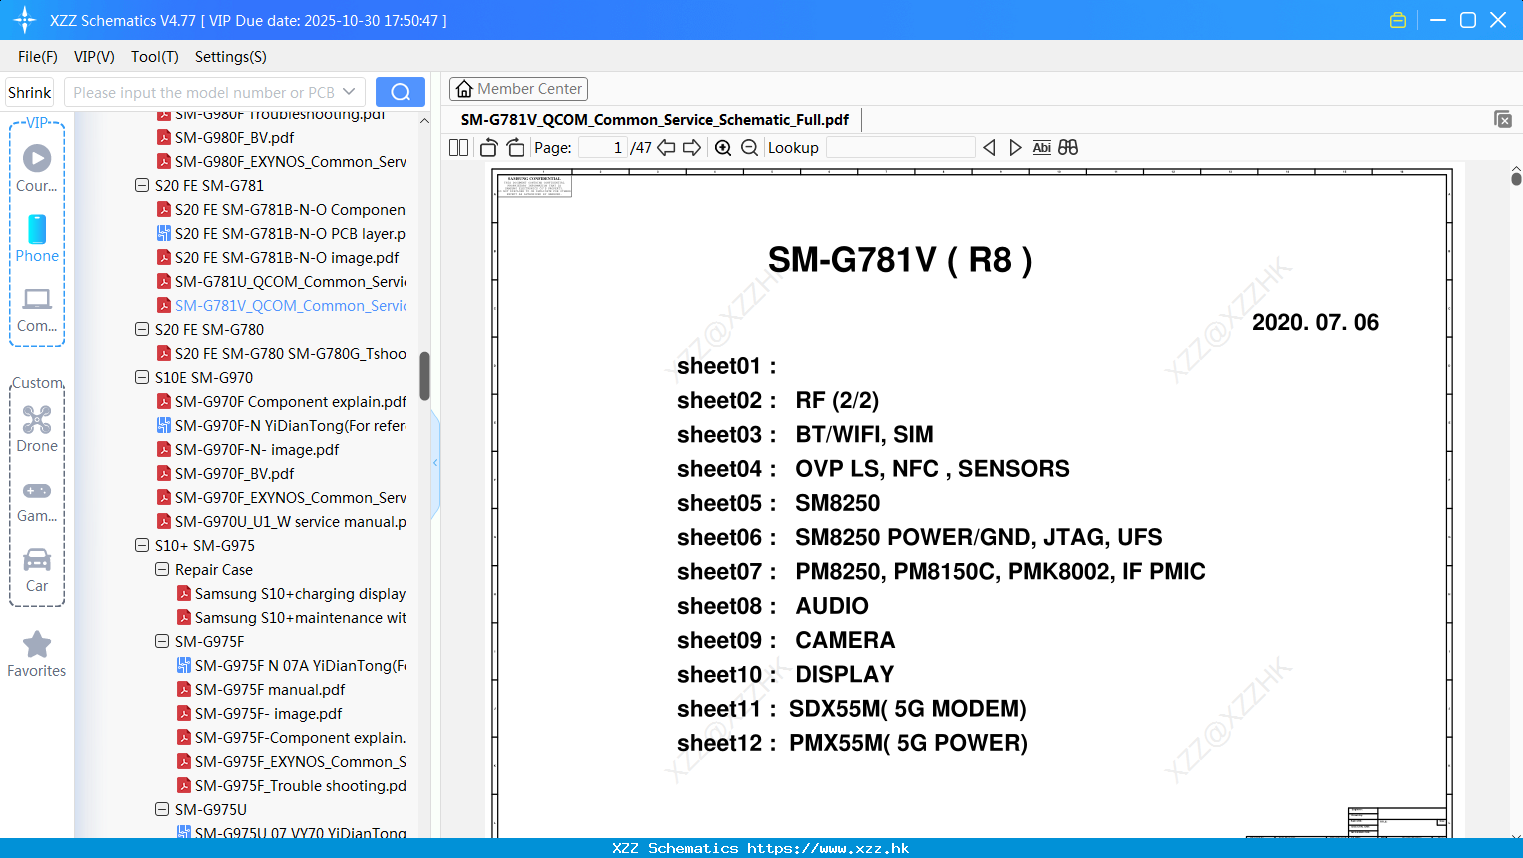Select the Computer category
The height and width of the screenshot is (858, 1523).
(37, 309)
